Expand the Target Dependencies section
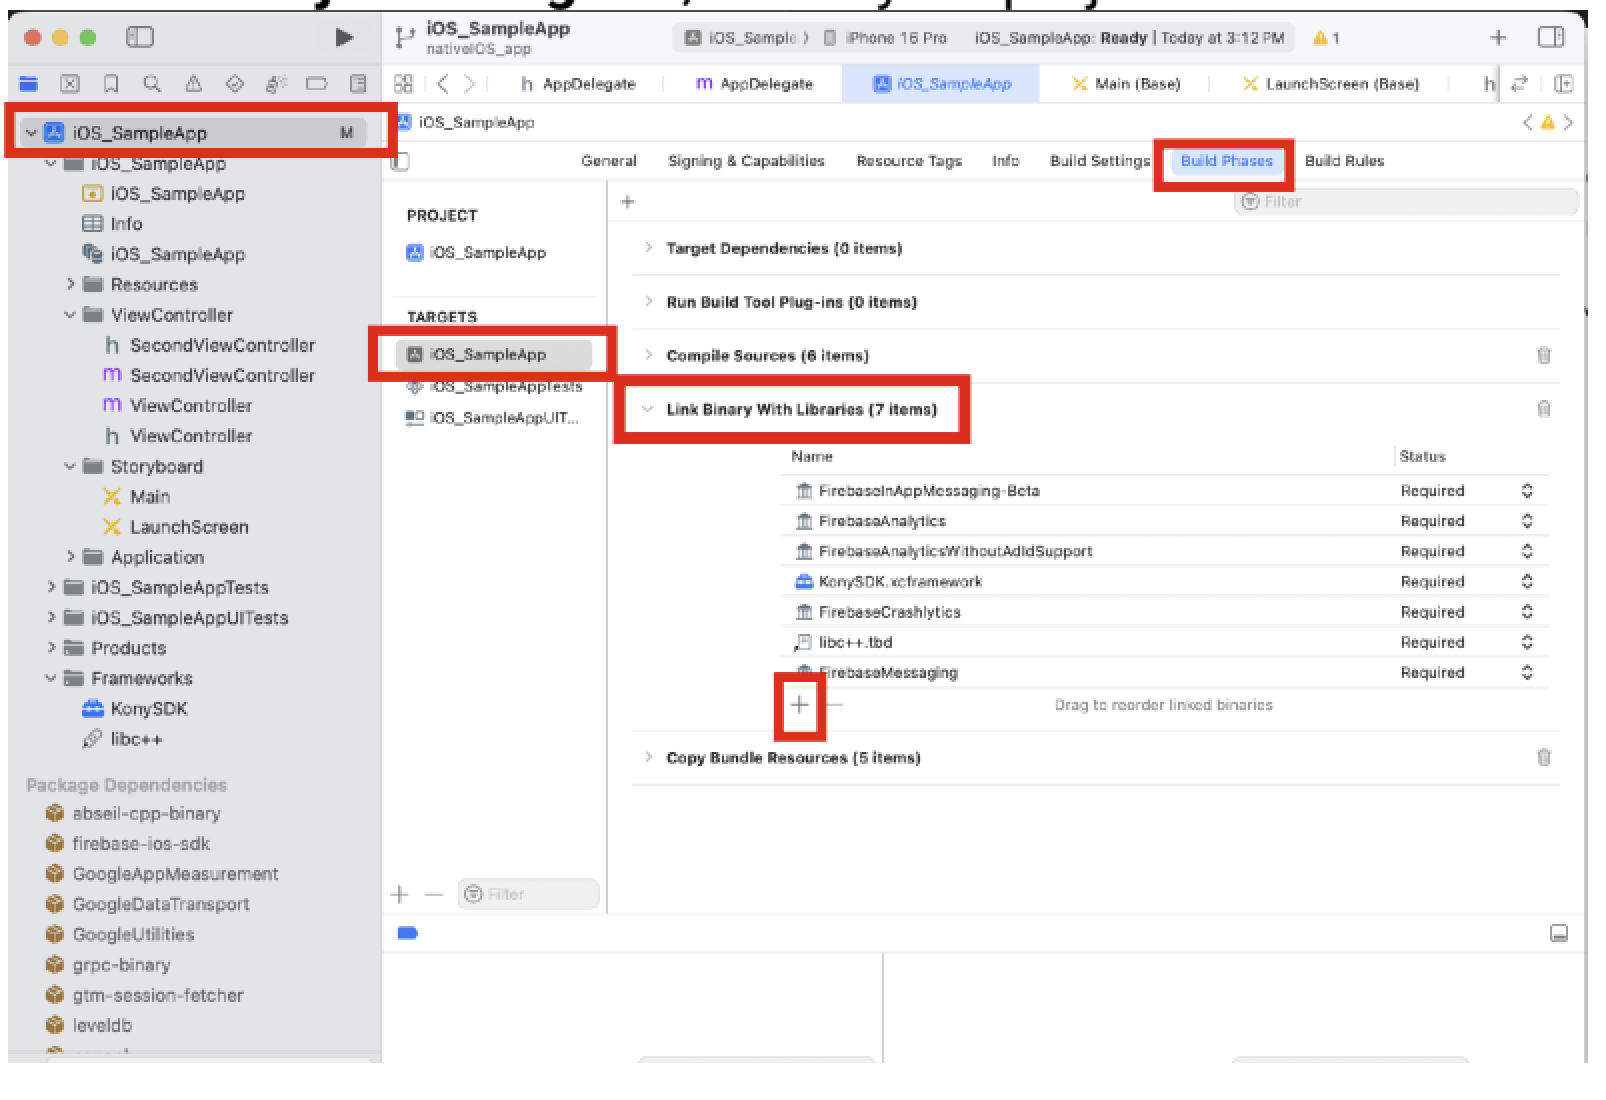 (648, 248)
